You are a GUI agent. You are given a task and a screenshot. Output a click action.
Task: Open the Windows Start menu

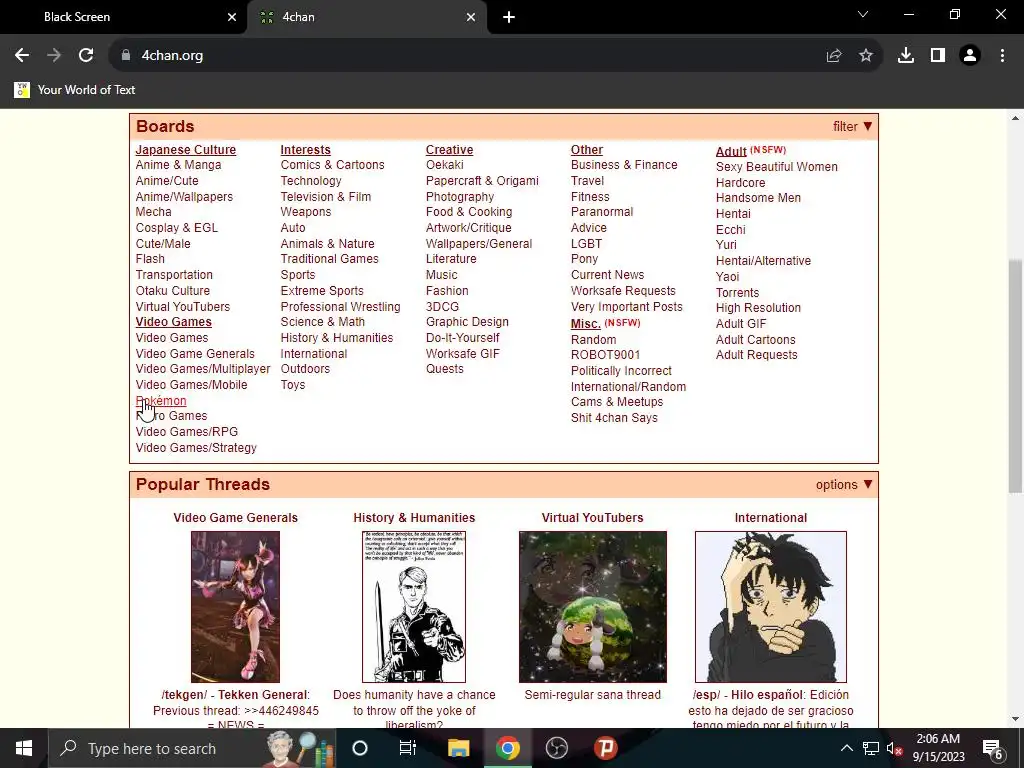click(x=24, y=748)
